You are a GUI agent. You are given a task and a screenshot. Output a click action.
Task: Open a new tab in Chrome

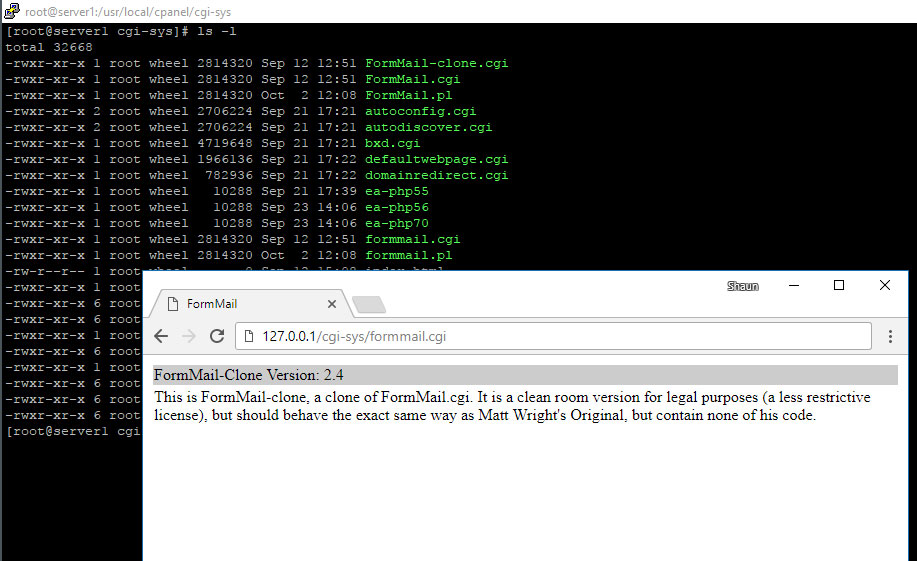pos(369,304)
